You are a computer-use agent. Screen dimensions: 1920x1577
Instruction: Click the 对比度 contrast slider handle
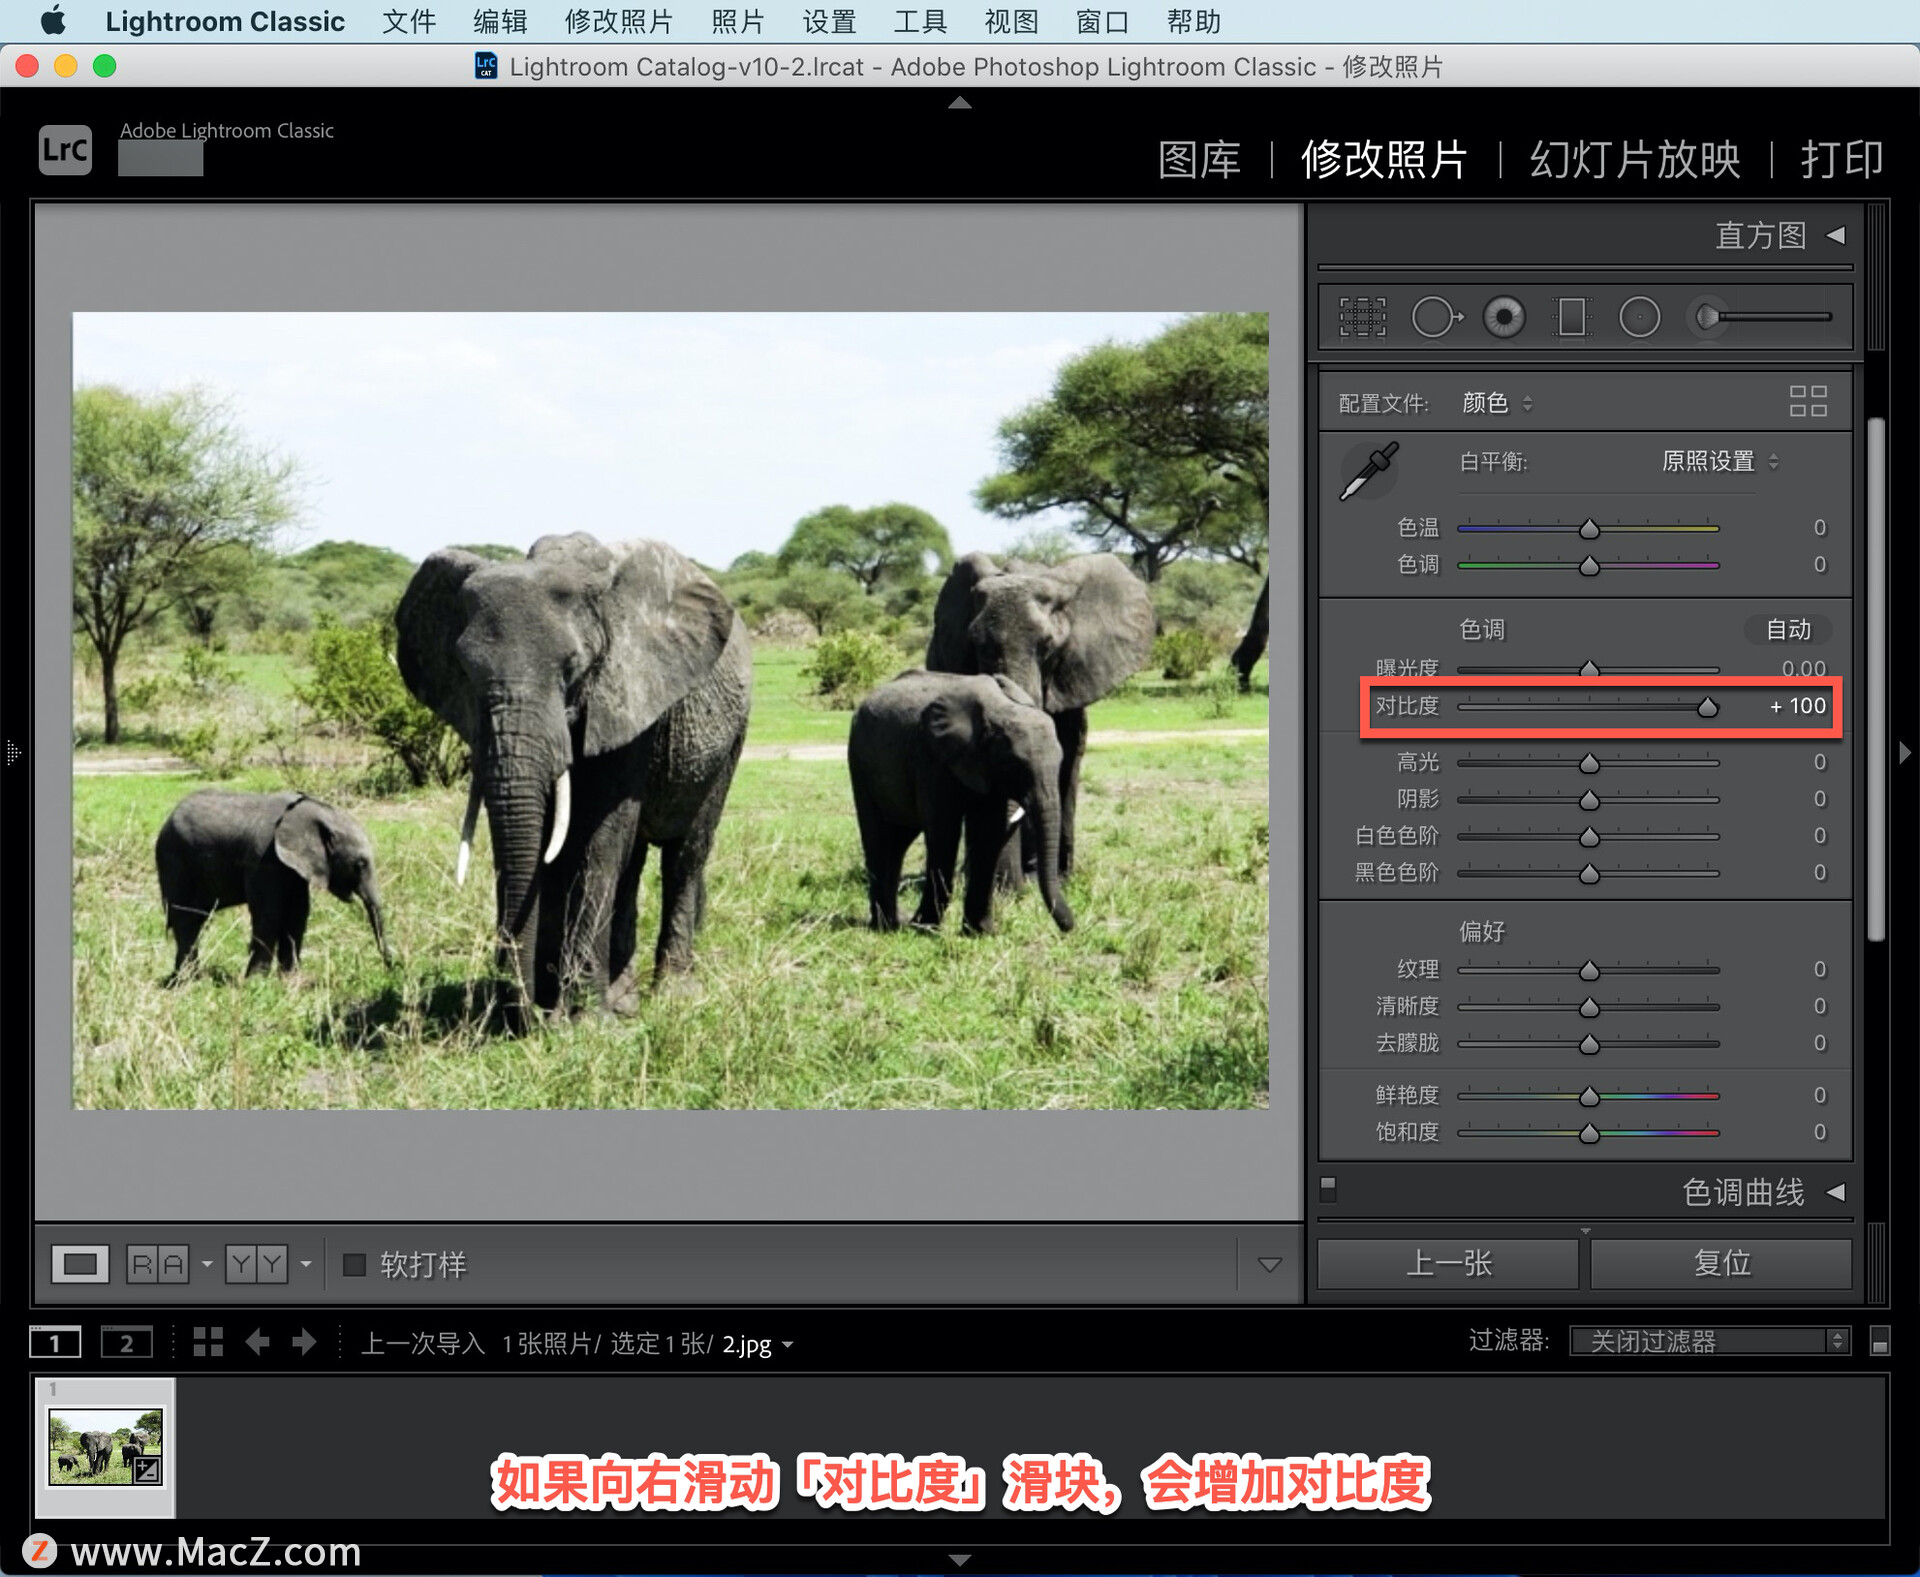pyautogui.click(x=1707, y=708)
